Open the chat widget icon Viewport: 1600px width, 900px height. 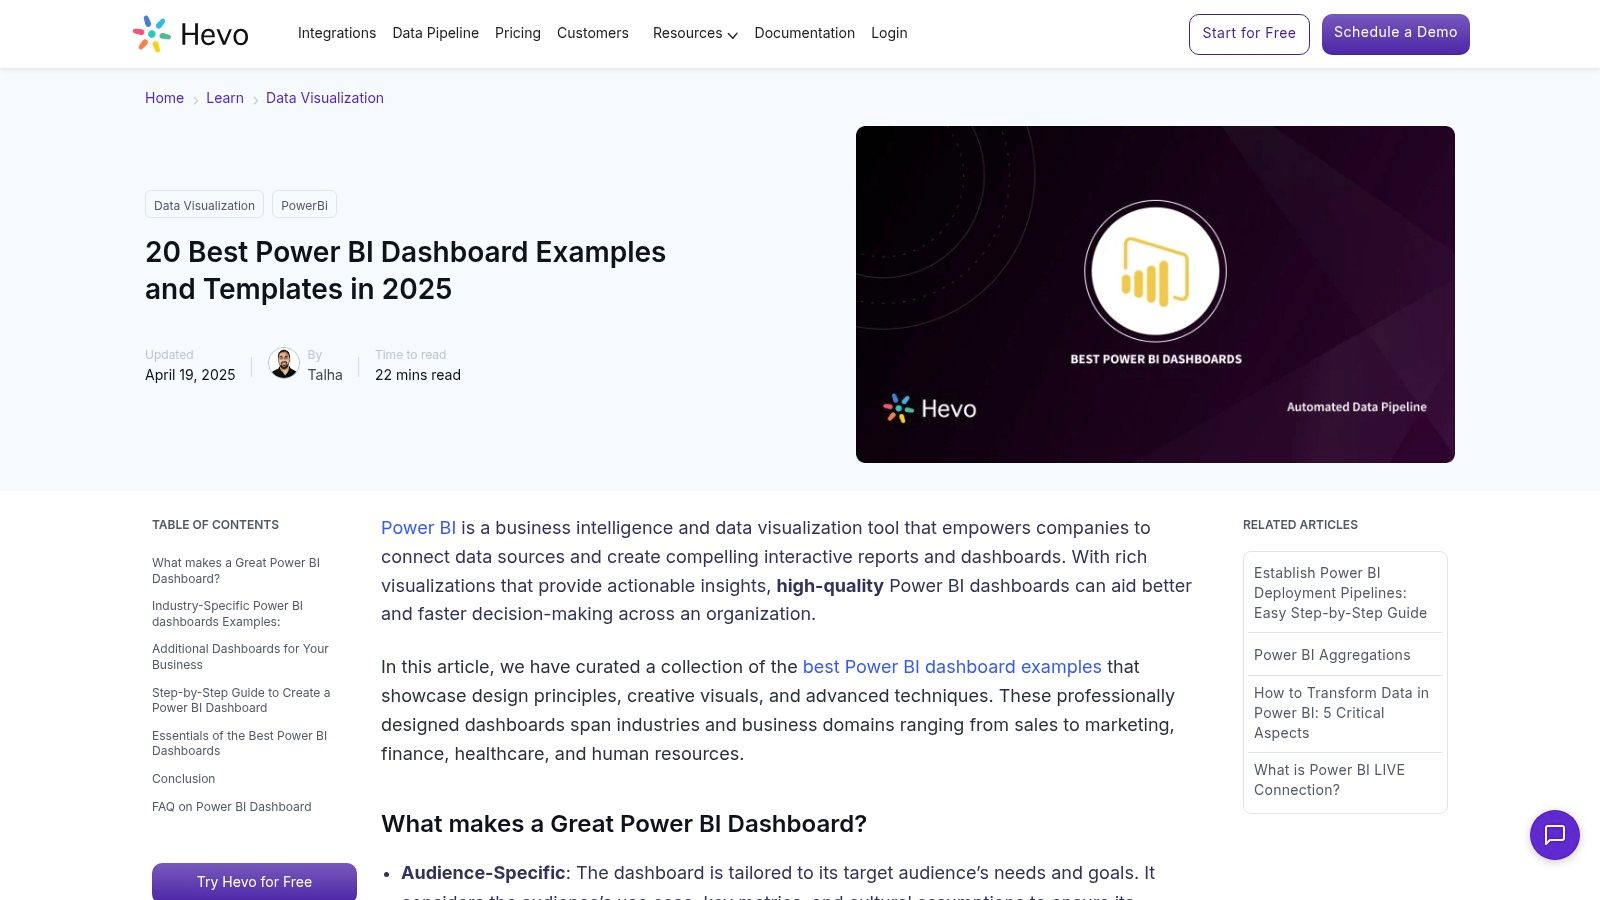pos(1554,834)
